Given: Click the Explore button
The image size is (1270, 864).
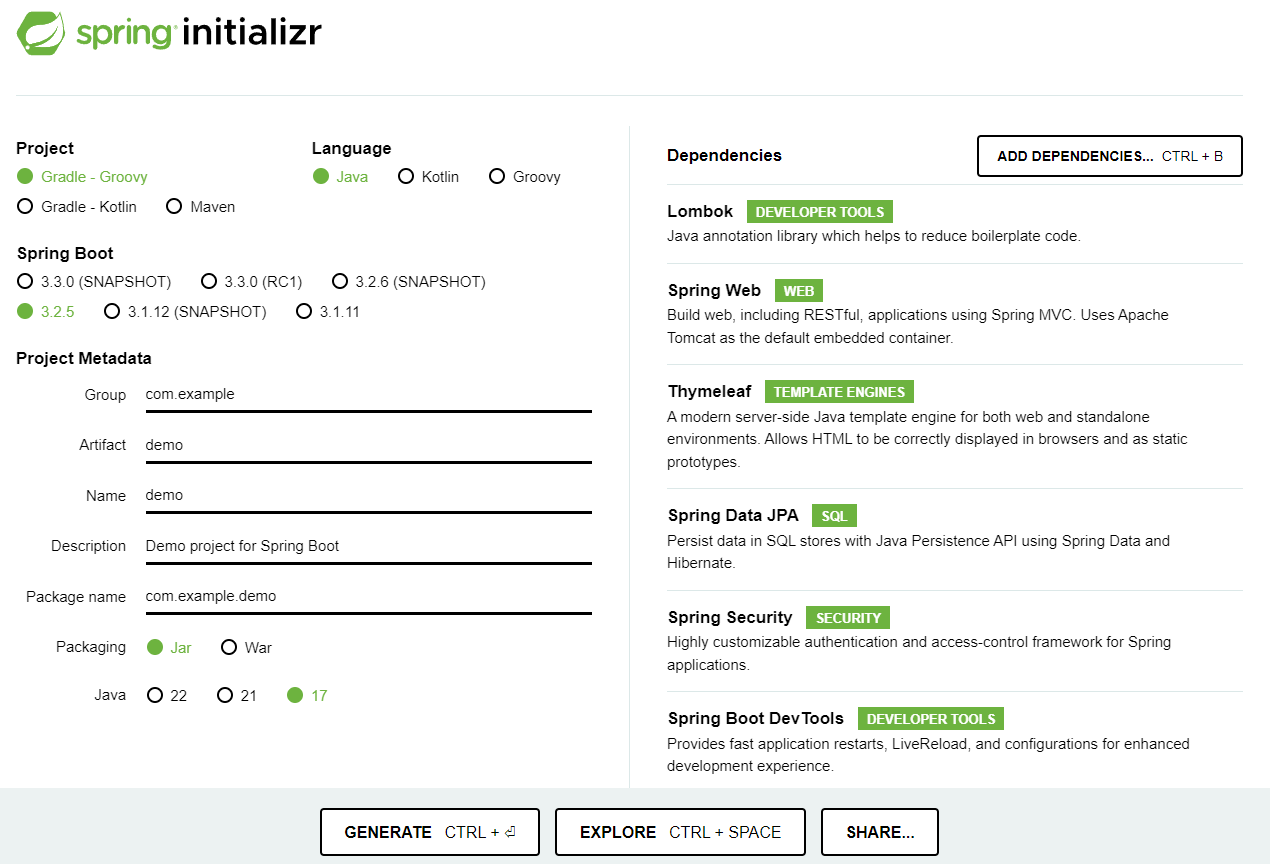Looking at the screenshot, I should (x=680, y=832).
